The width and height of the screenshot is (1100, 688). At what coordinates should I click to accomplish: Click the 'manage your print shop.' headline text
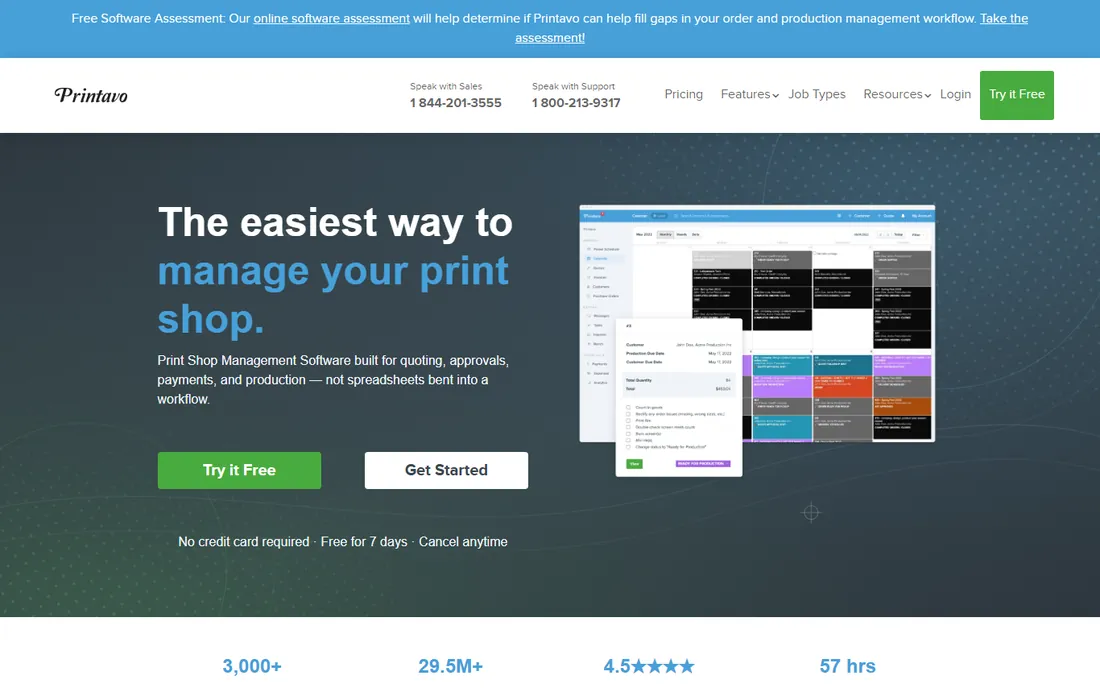point(333,295)
